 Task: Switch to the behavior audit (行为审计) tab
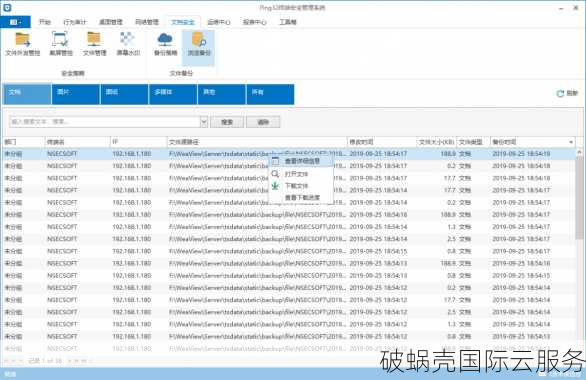(75, 22)
